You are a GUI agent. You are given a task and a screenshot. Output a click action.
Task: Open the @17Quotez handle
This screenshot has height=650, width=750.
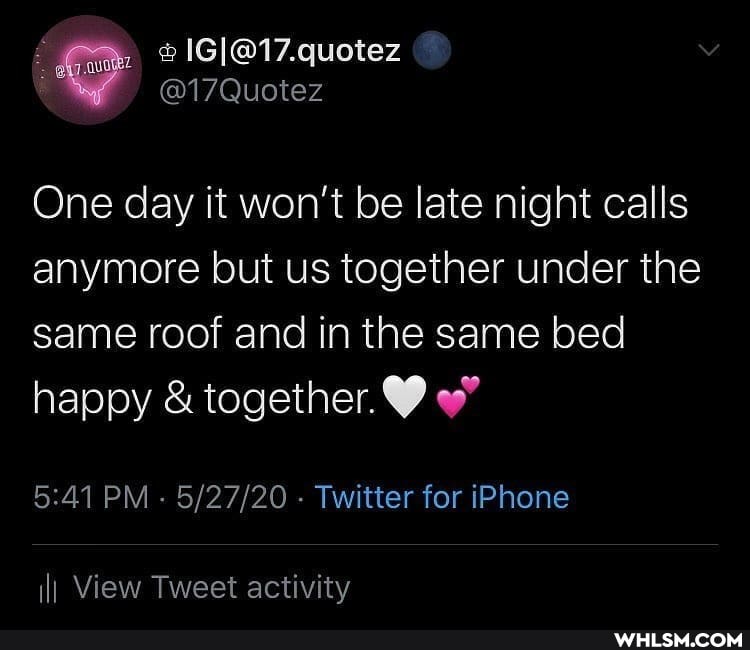click(241, 91)
